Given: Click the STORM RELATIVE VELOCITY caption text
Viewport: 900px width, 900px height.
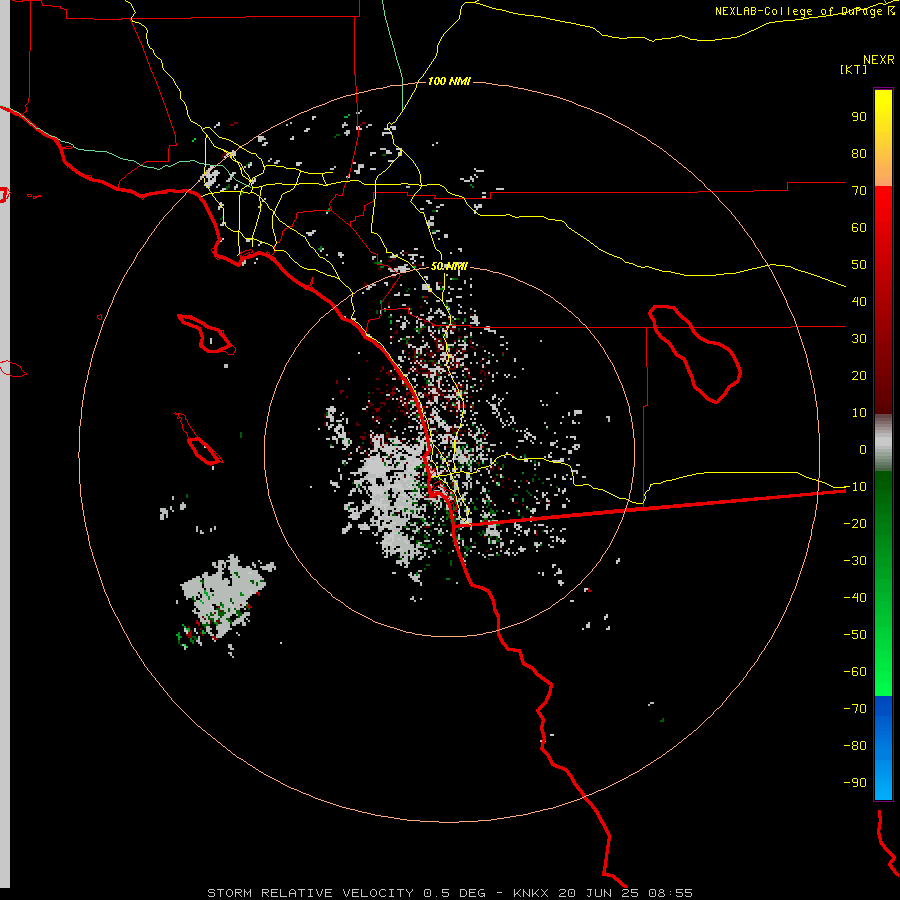Looking at the screenshot, I should pyautogui.click(x=310, y=893).
